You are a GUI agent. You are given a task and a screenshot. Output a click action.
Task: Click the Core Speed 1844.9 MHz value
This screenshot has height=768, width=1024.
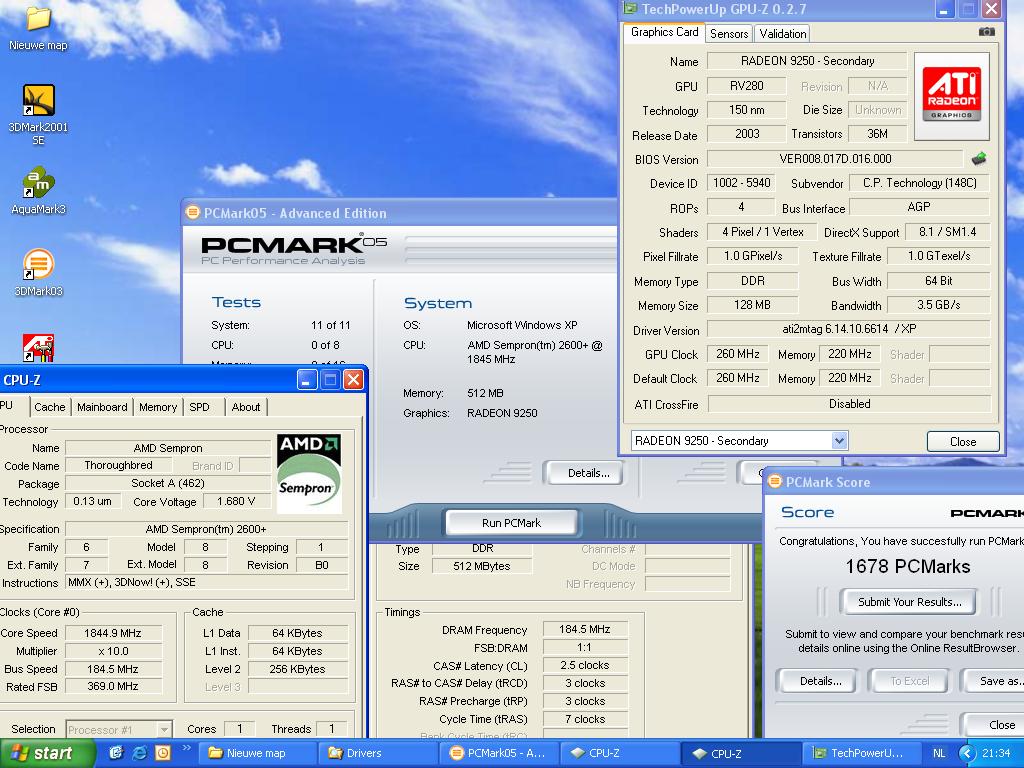coord(113,633)
